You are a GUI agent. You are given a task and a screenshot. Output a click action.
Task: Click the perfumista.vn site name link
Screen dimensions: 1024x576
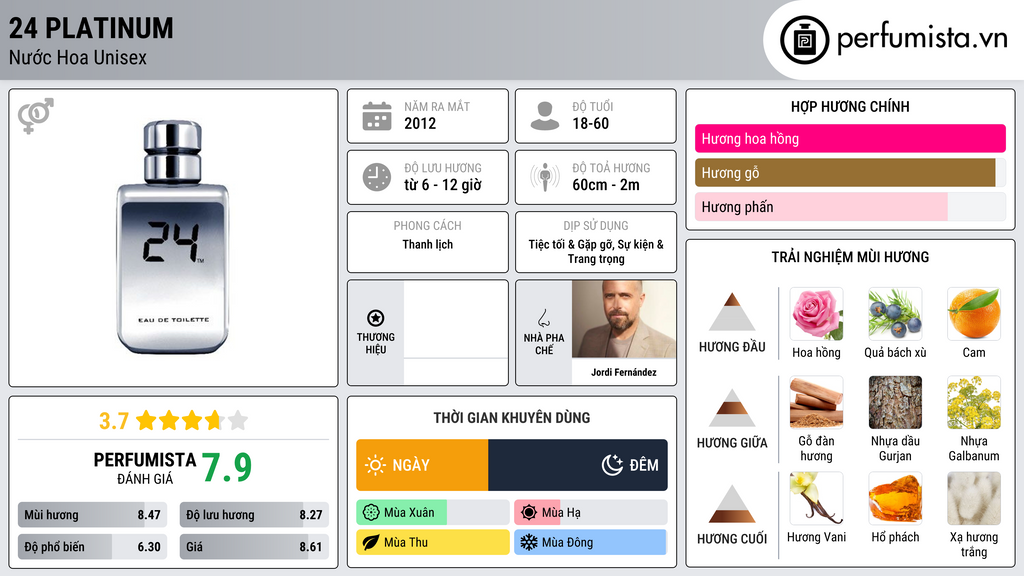point(922,38)
